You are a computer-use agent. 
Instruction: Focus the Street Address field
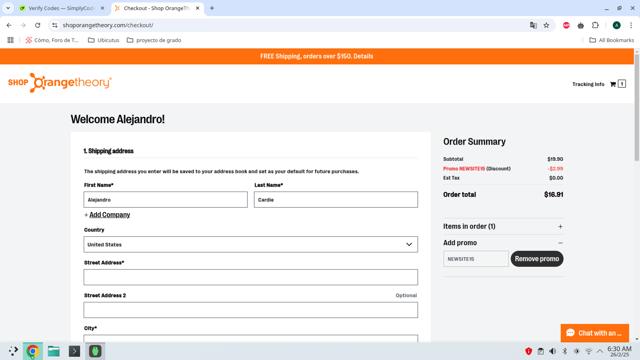[251, 277]
